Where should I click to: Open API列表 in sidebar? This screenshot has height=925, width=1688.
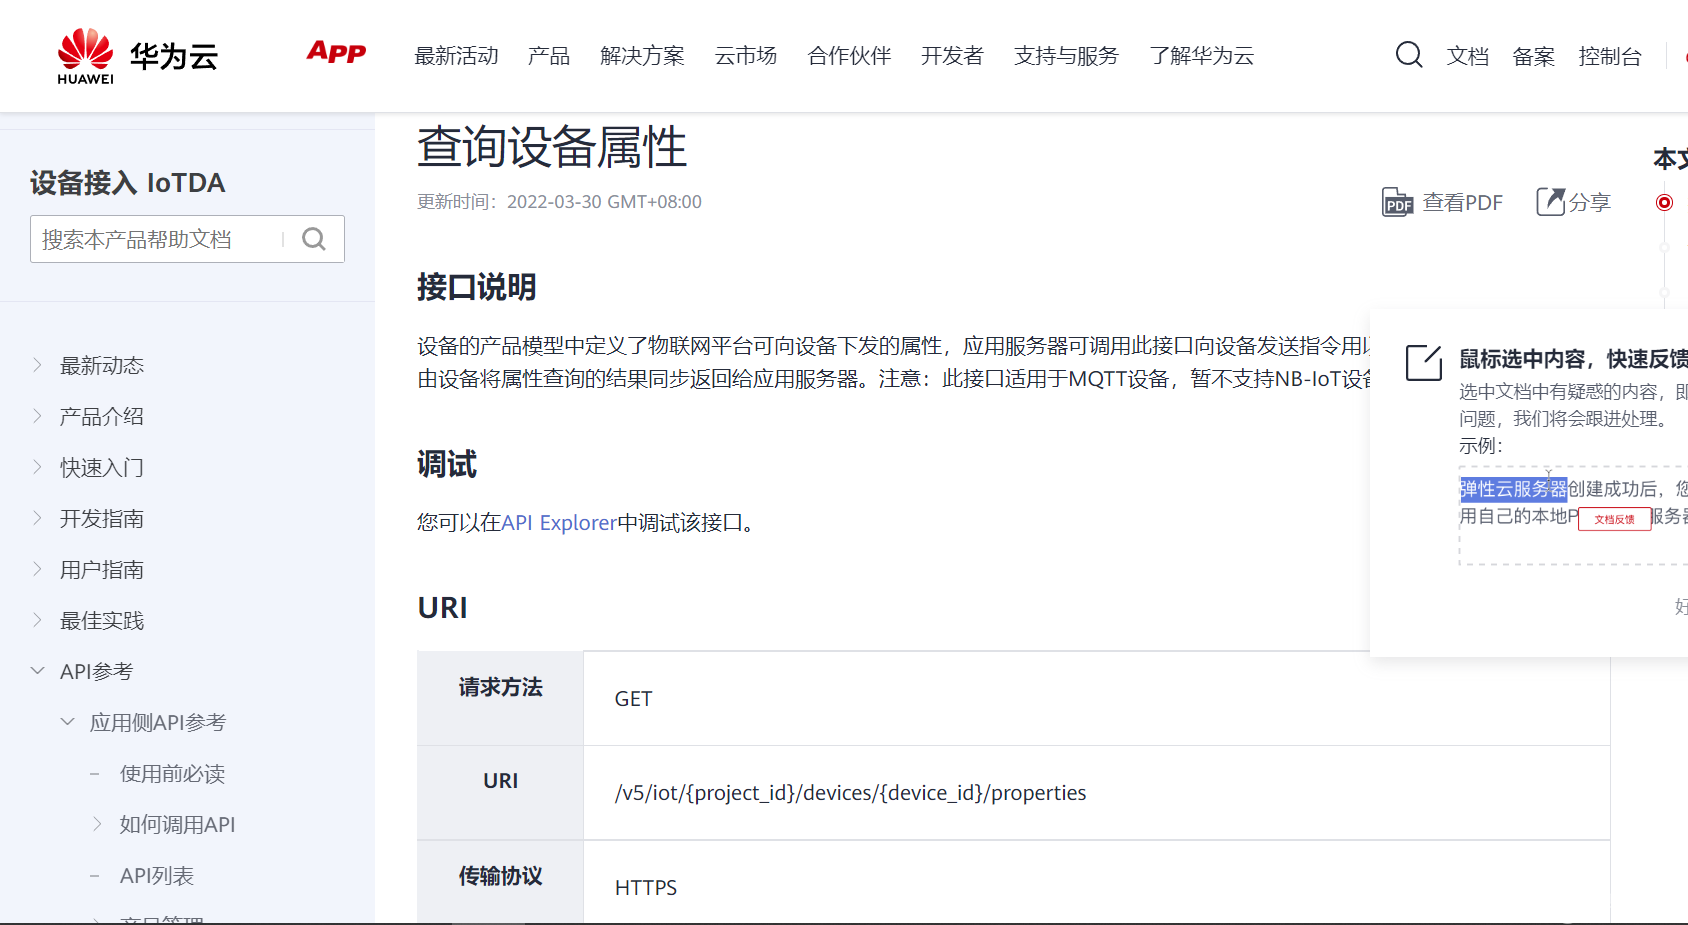(x=157, y=875)
